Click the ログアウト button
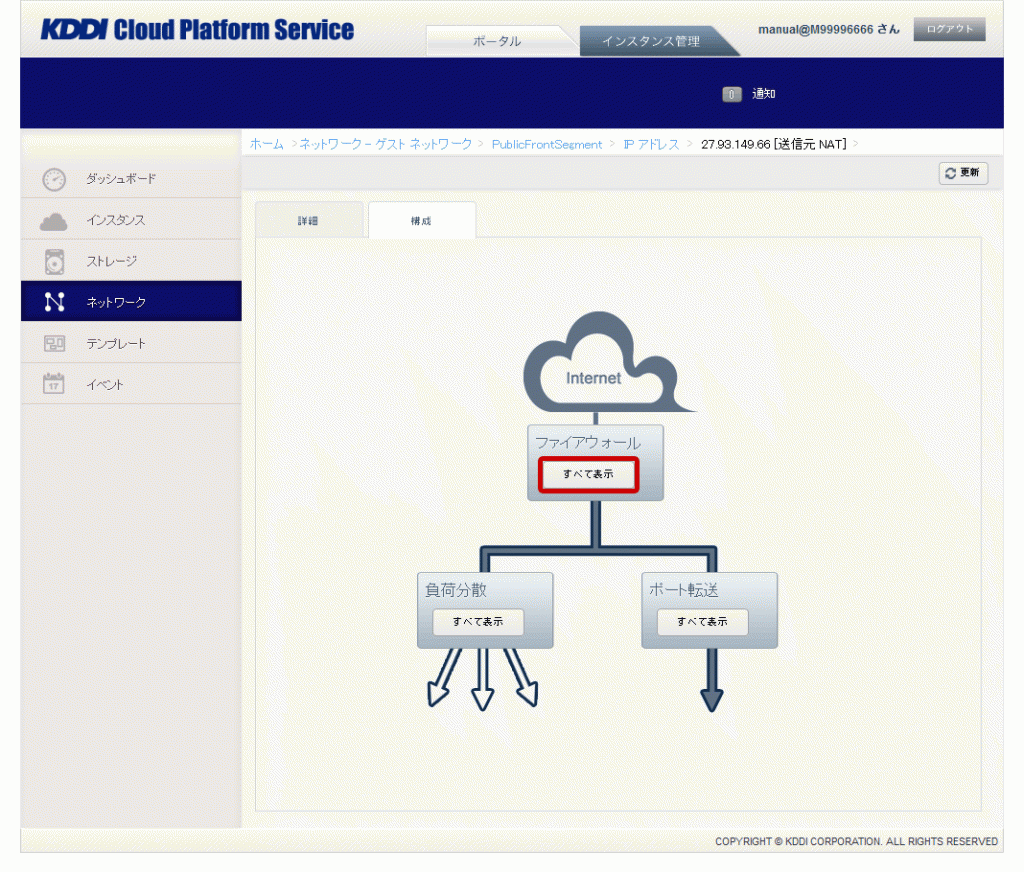This screenshot has width=1024, height=872. tap(949, 29)
